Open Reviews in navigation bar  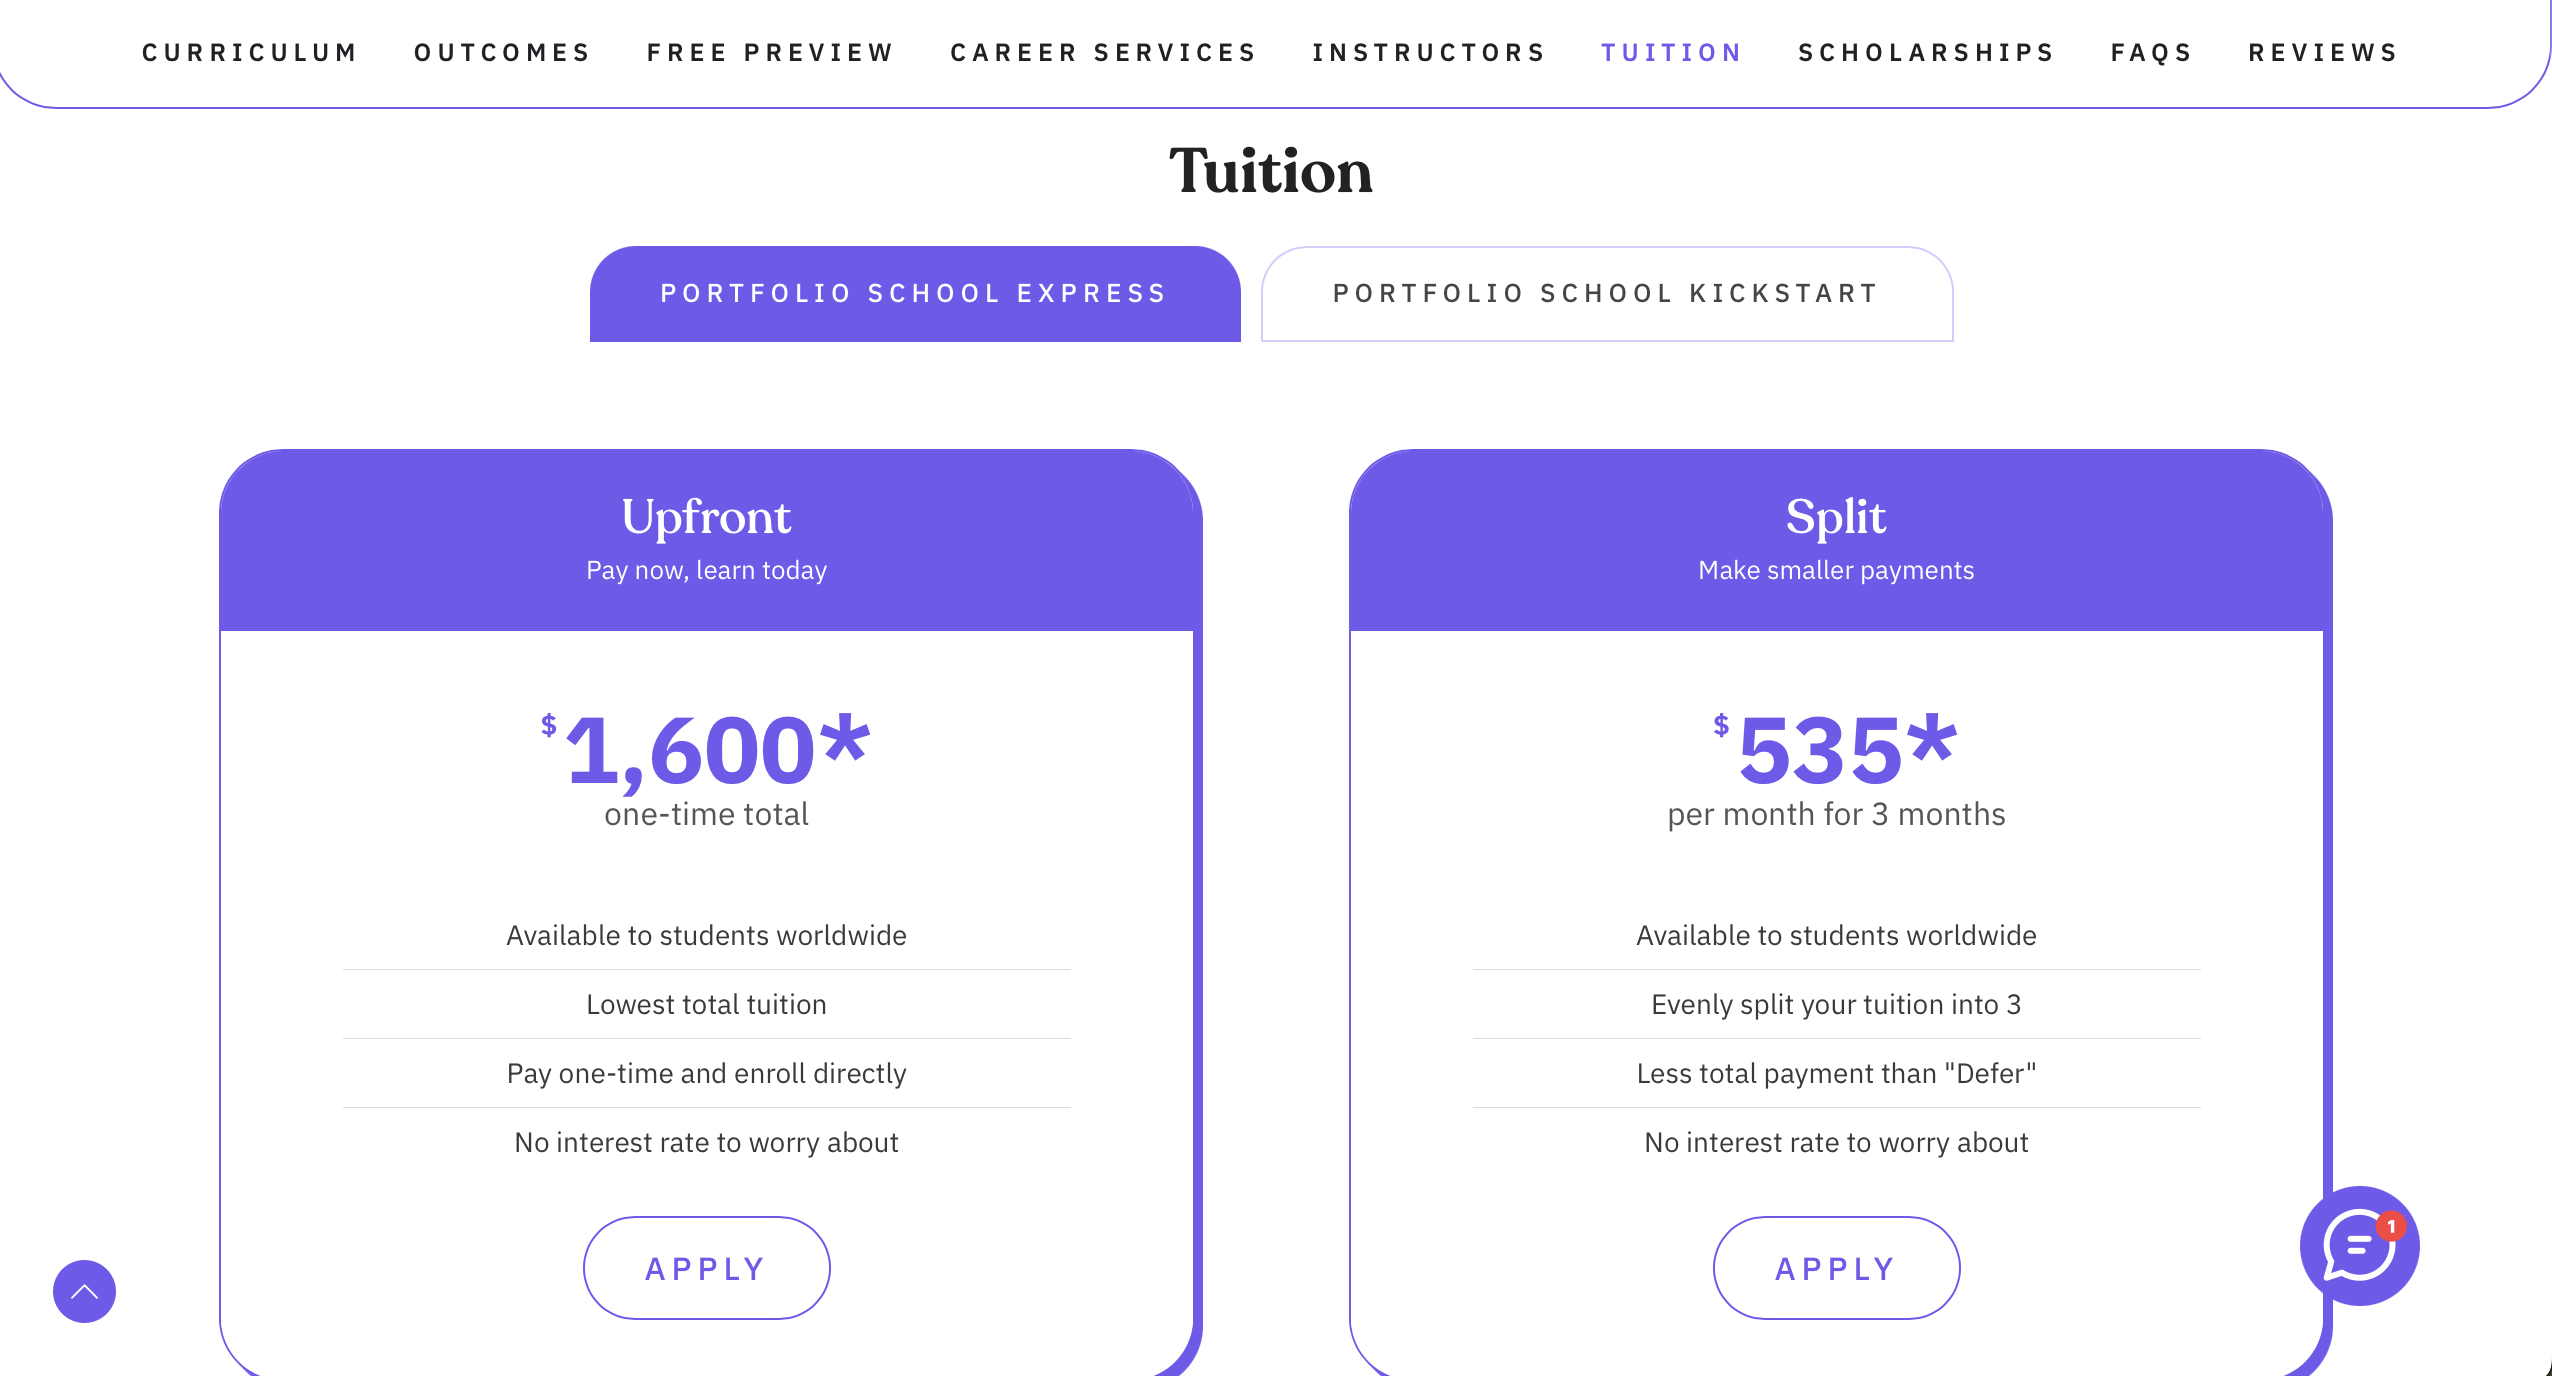tap(2324, 53)
